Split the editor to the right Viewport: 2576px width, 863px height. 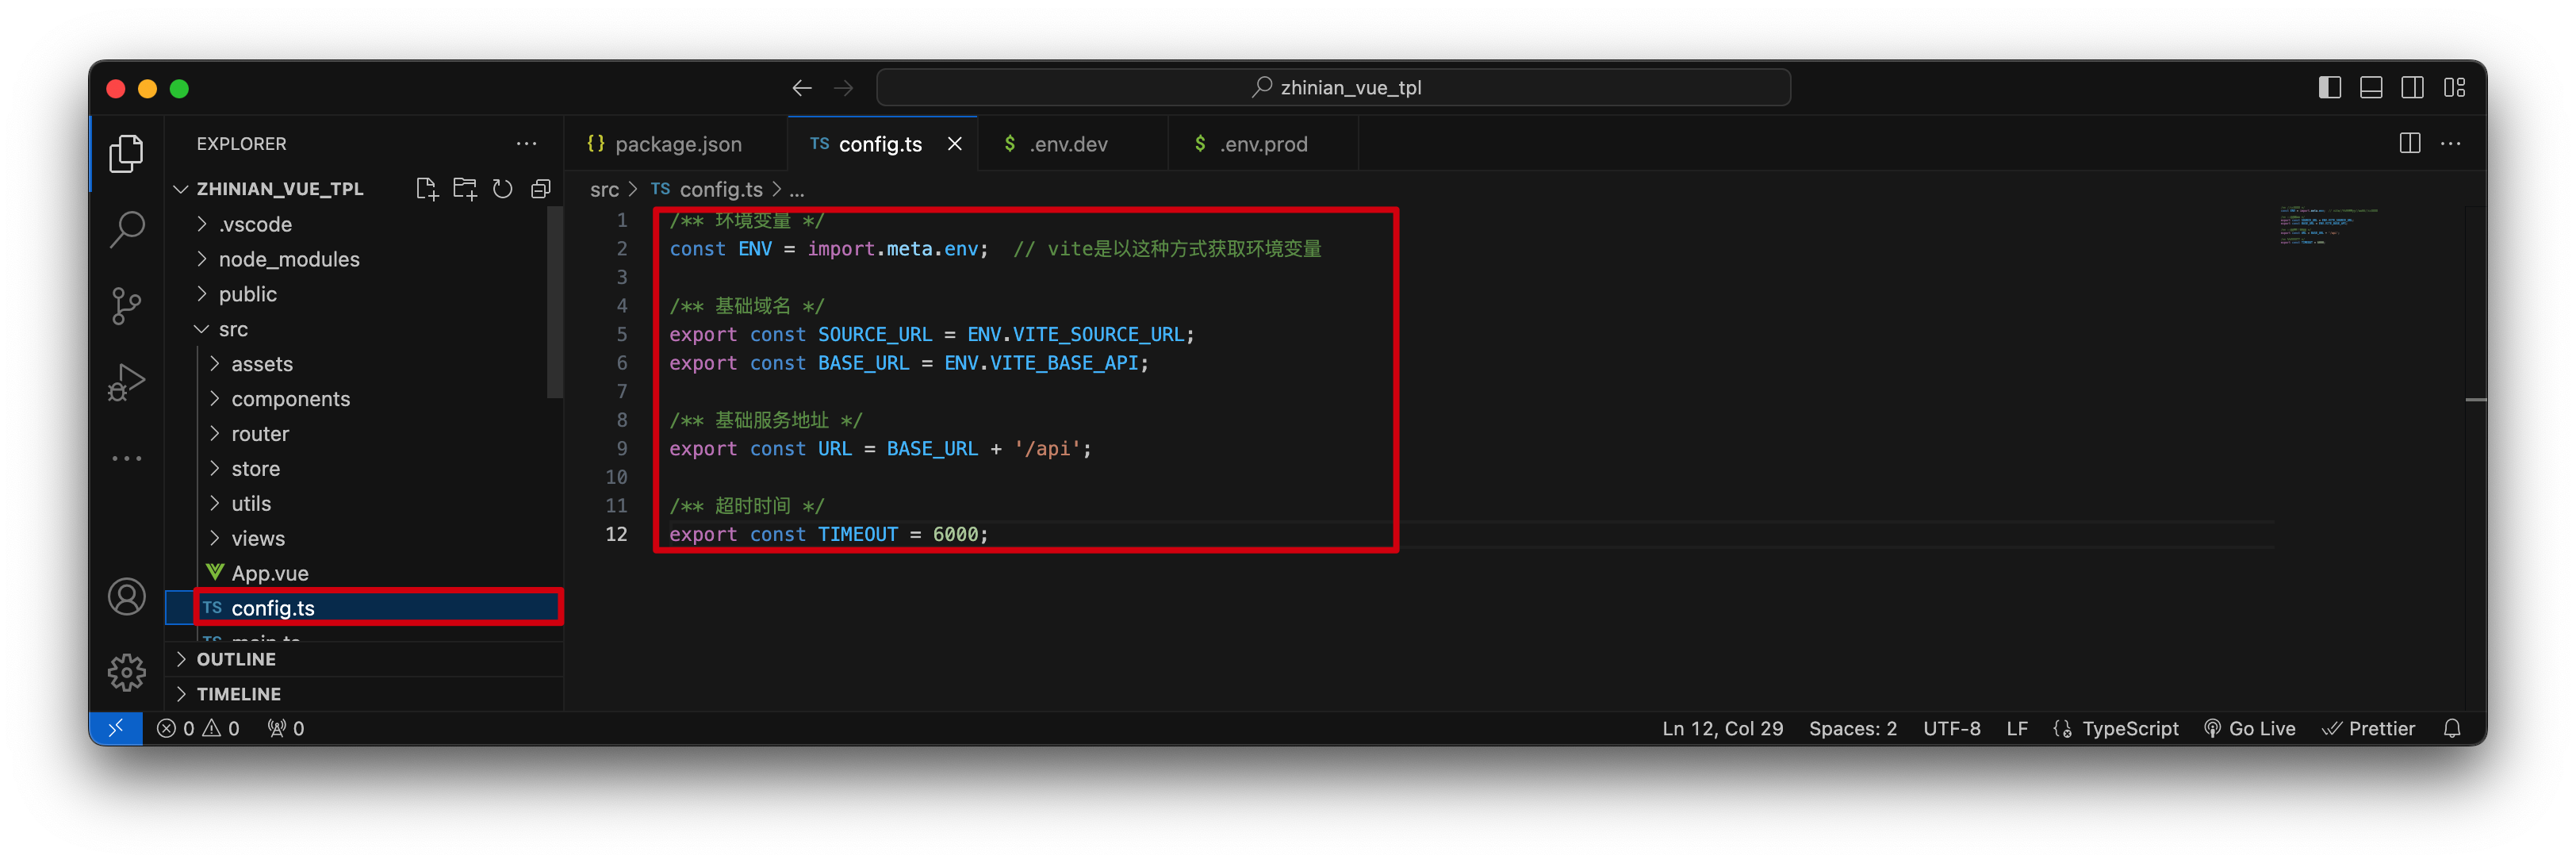coord(2409,144)
